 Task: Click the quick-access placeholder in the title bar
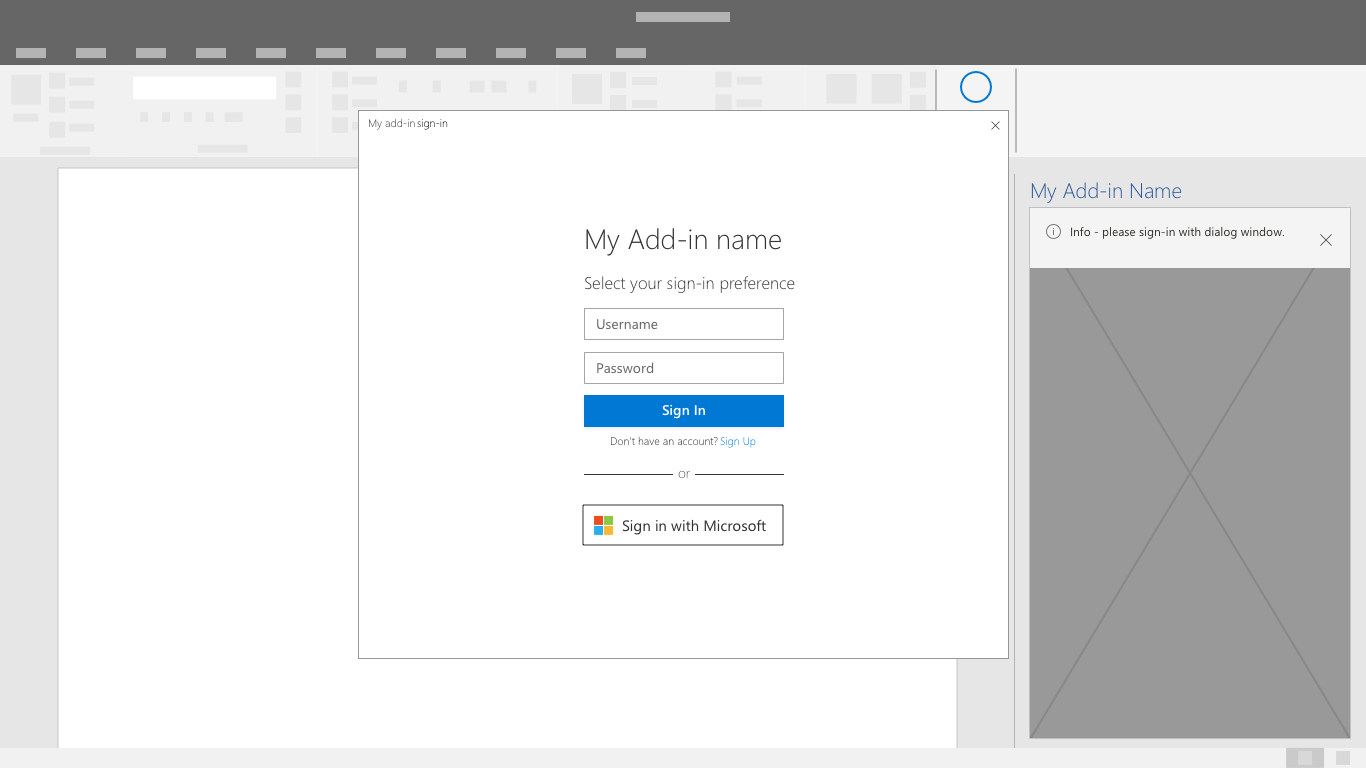[683, 16]
